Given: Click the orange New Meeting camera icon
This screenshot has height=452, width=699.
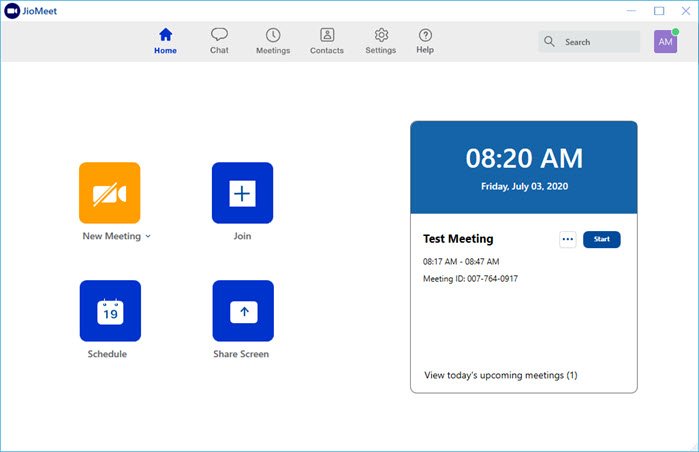Looking at the screenshot, I should (x=110, y=193).
